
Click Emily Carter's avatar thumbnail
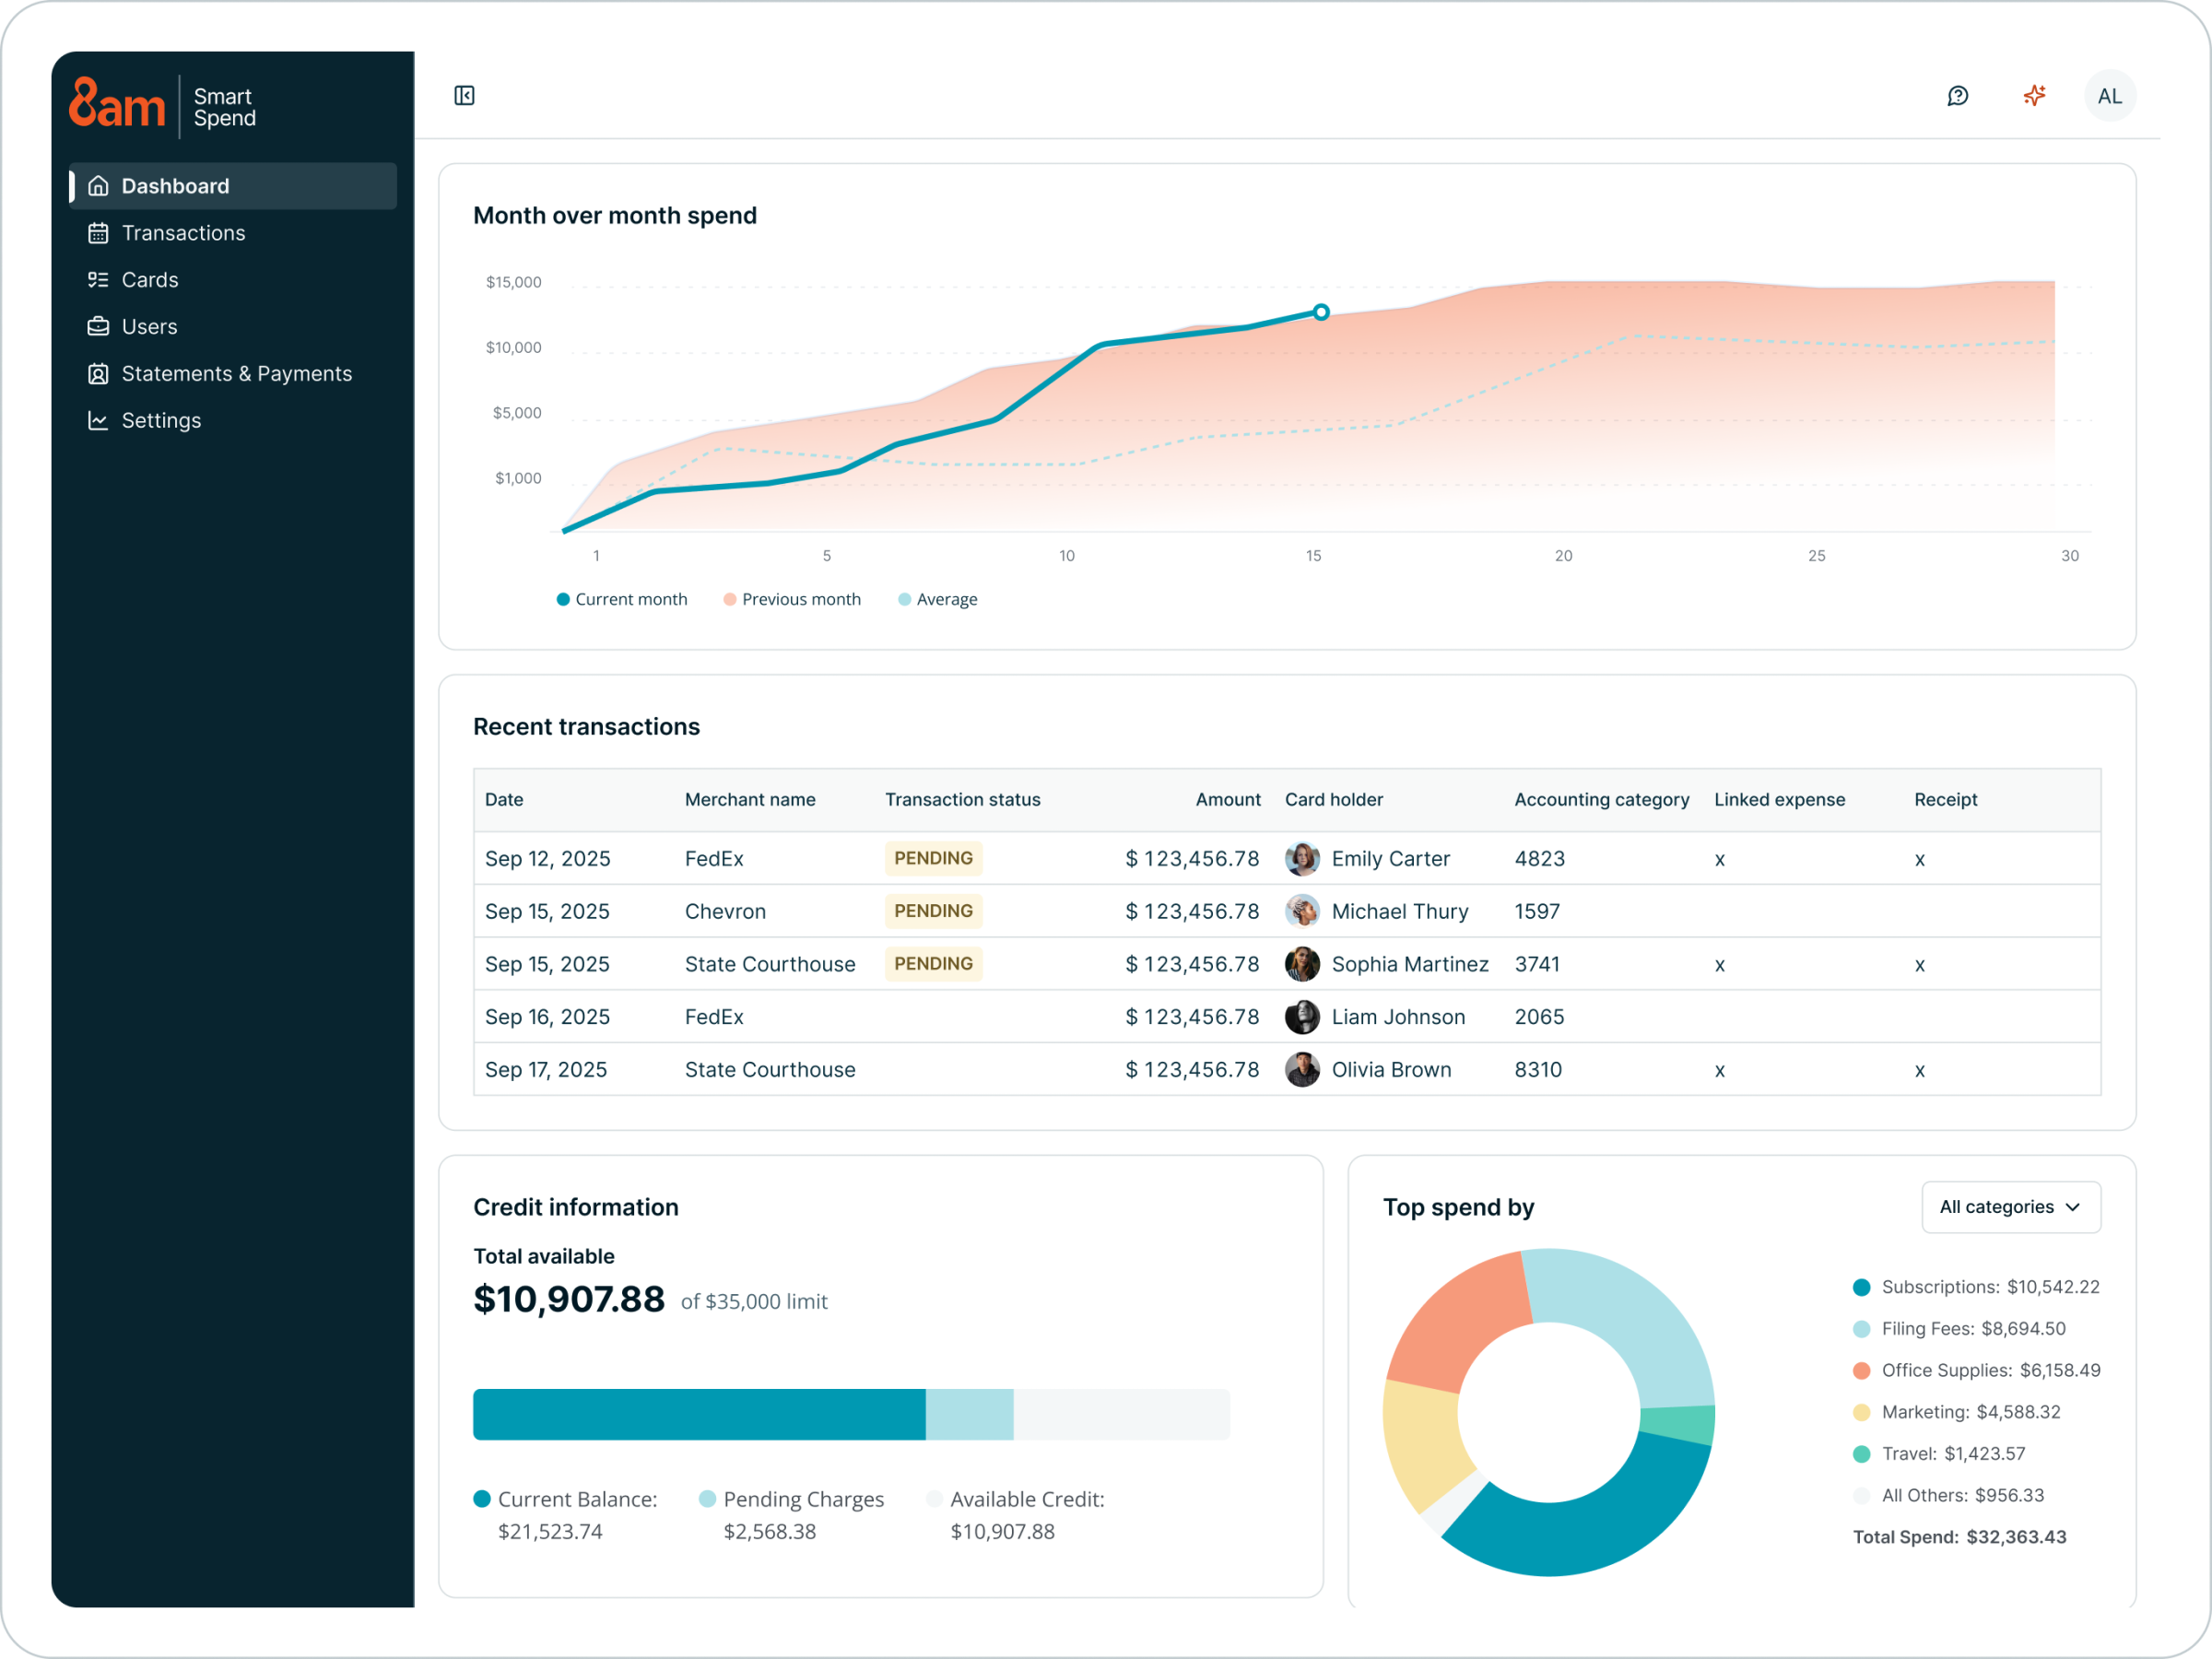coord(1302,858)
